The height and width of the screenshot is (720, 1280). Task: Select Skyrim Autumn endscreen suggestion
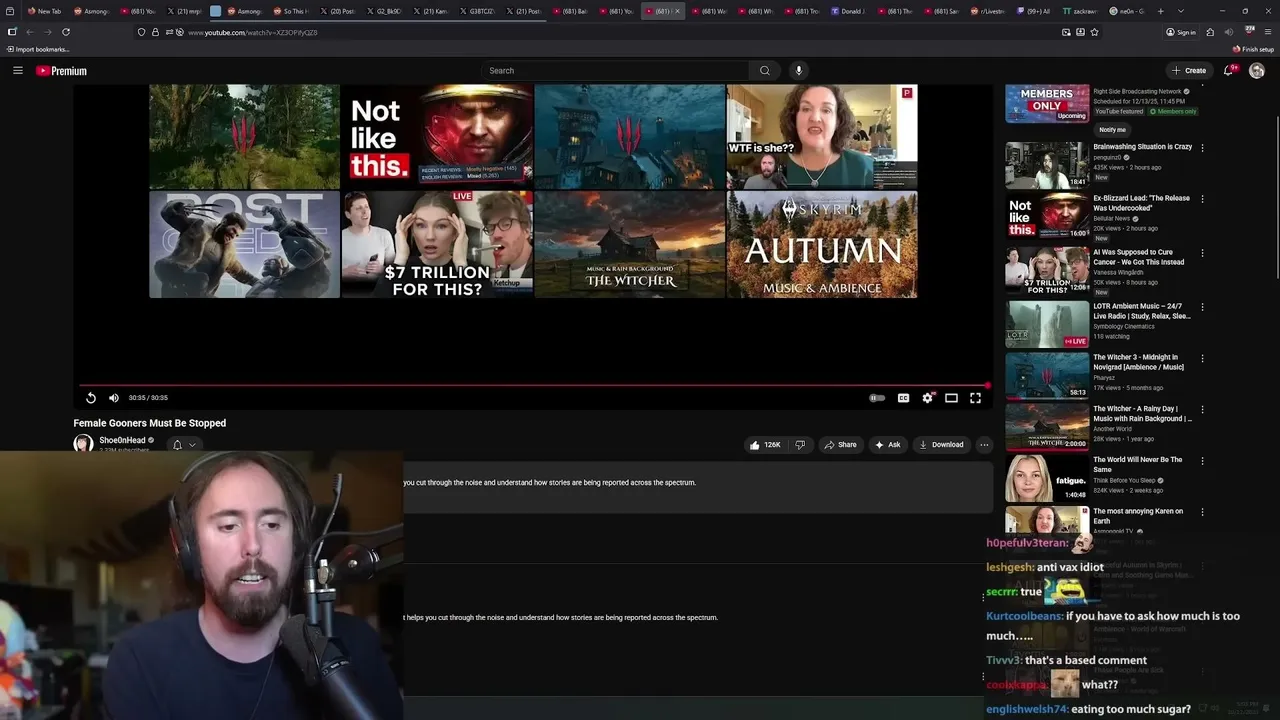point(822,245)
